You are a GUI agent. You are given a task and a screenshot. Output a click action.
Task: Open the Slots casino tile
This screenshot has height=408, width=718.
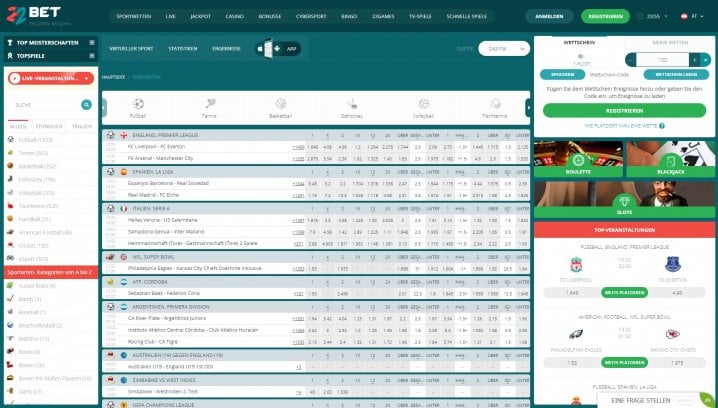pos(625,200)
